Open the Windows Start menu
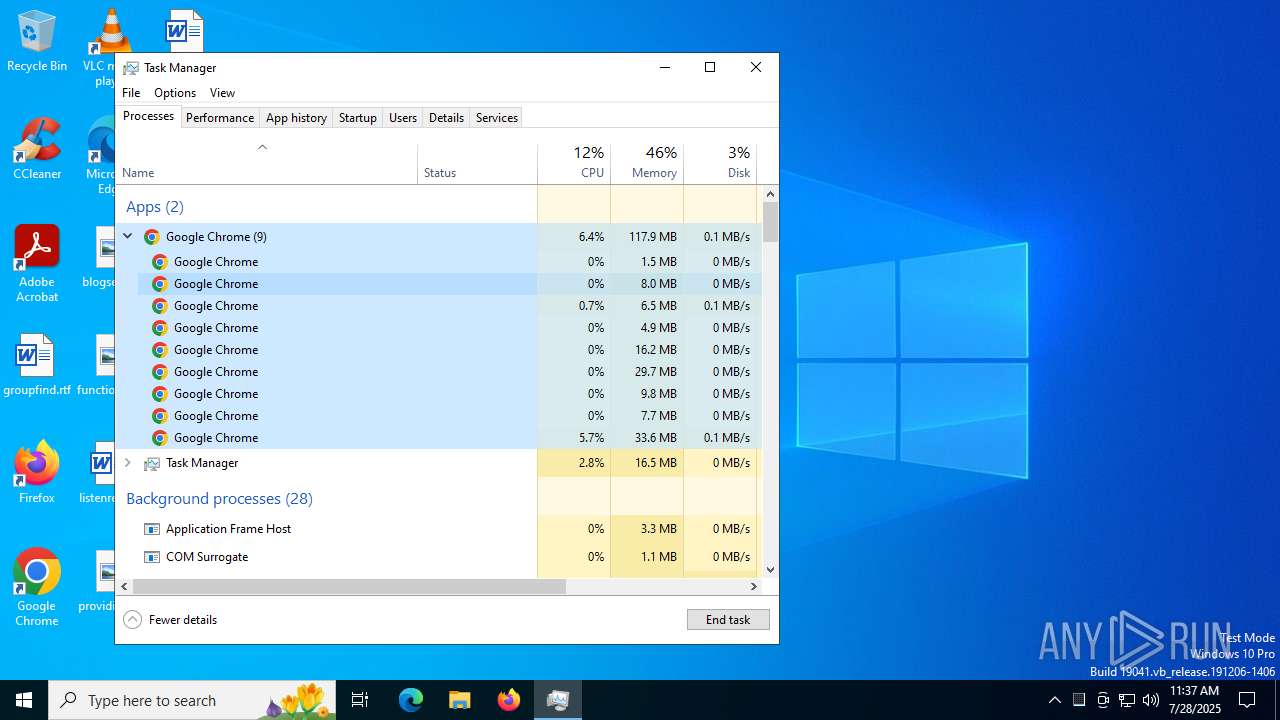The width and height of the screenshot is (1280, 720). 24,700
